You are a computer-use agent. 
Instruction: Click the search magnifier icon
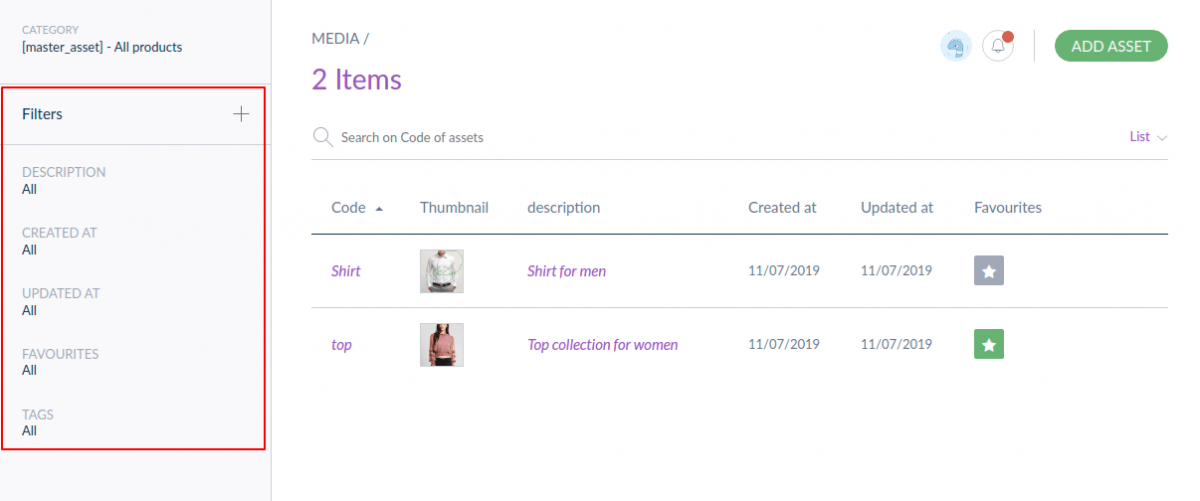point(322,137)
